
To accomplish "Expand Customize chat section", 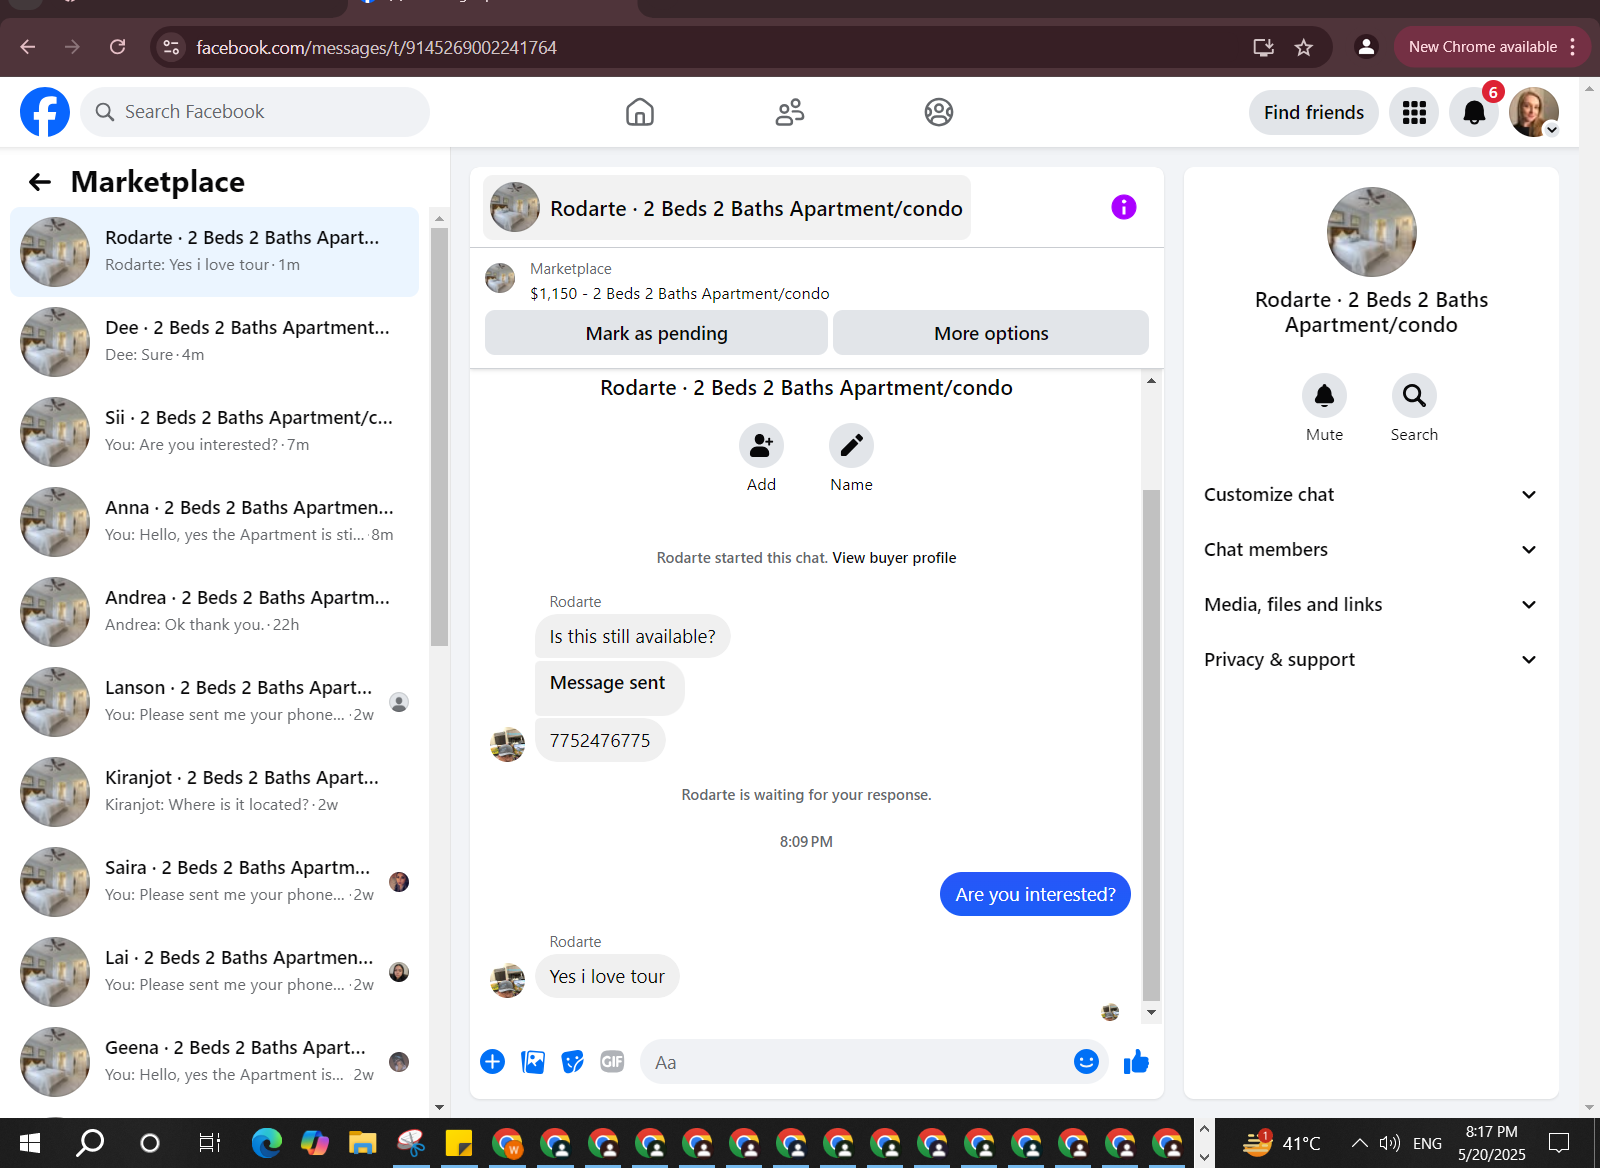I will [x=1371, y=495].
